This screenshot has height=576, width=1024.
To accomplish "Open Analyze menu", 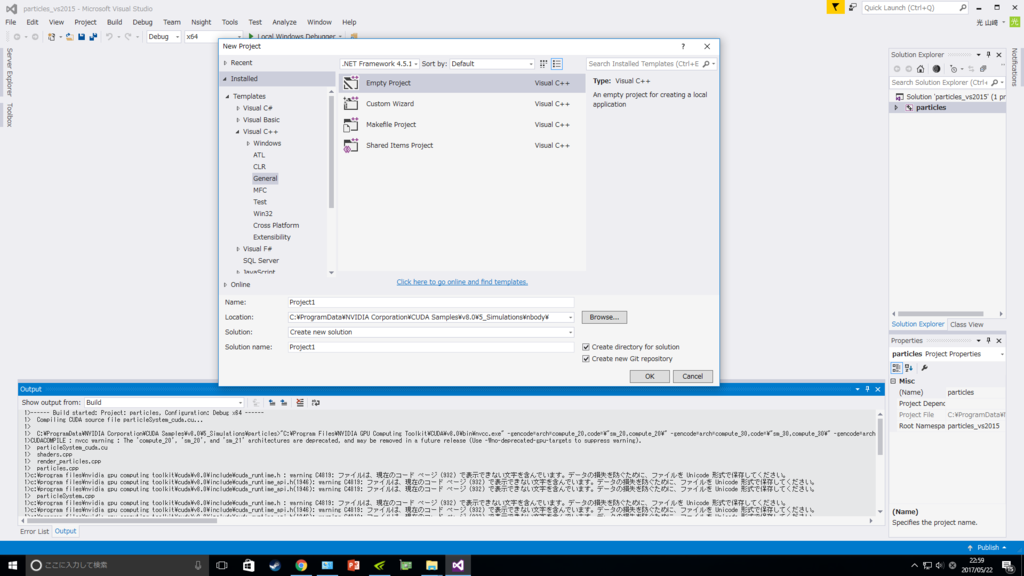I will tap(284, 22).
